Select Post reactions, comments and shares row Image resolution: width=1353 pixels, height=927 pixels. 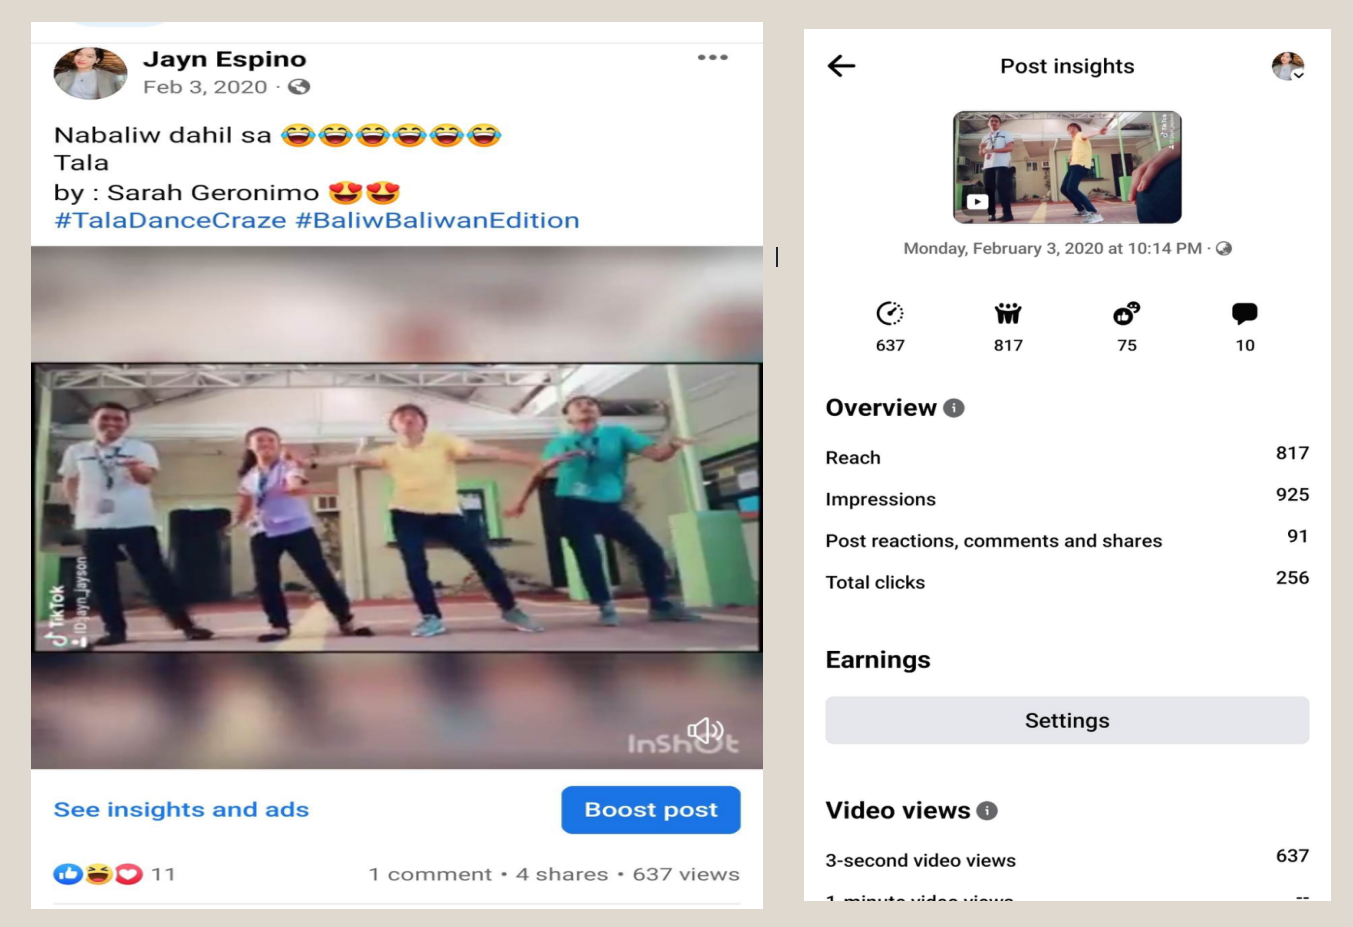pos(1067,540)
